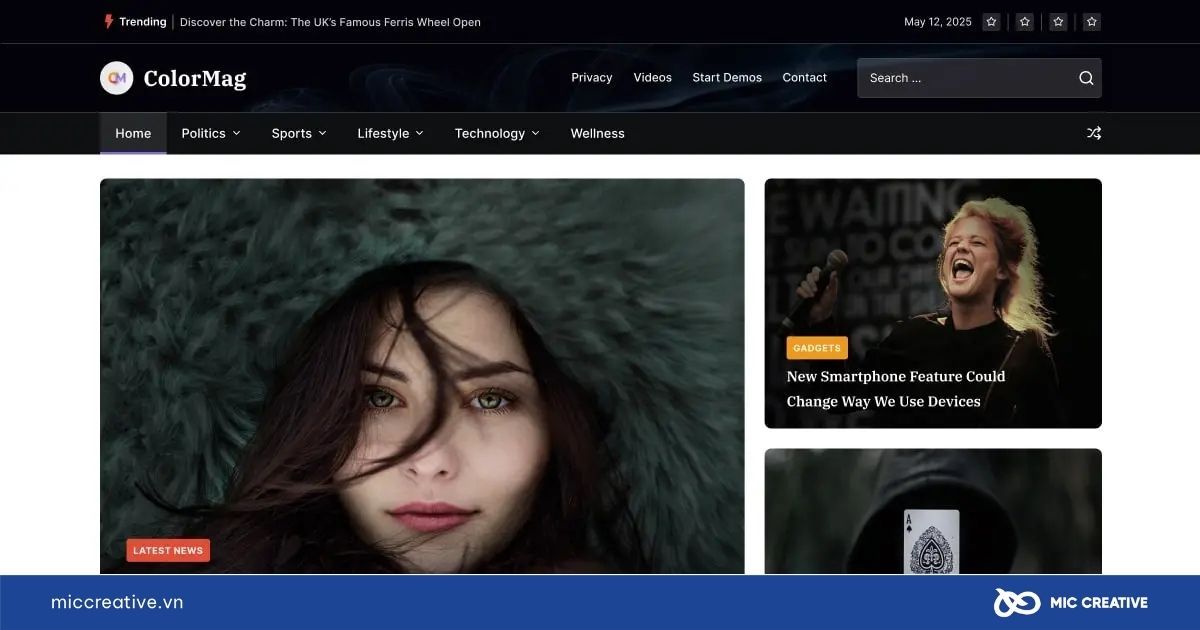Open the New Smartphone Feature article title
Image resolution: width=1200 pixels, height=630 pixels.
896,389
